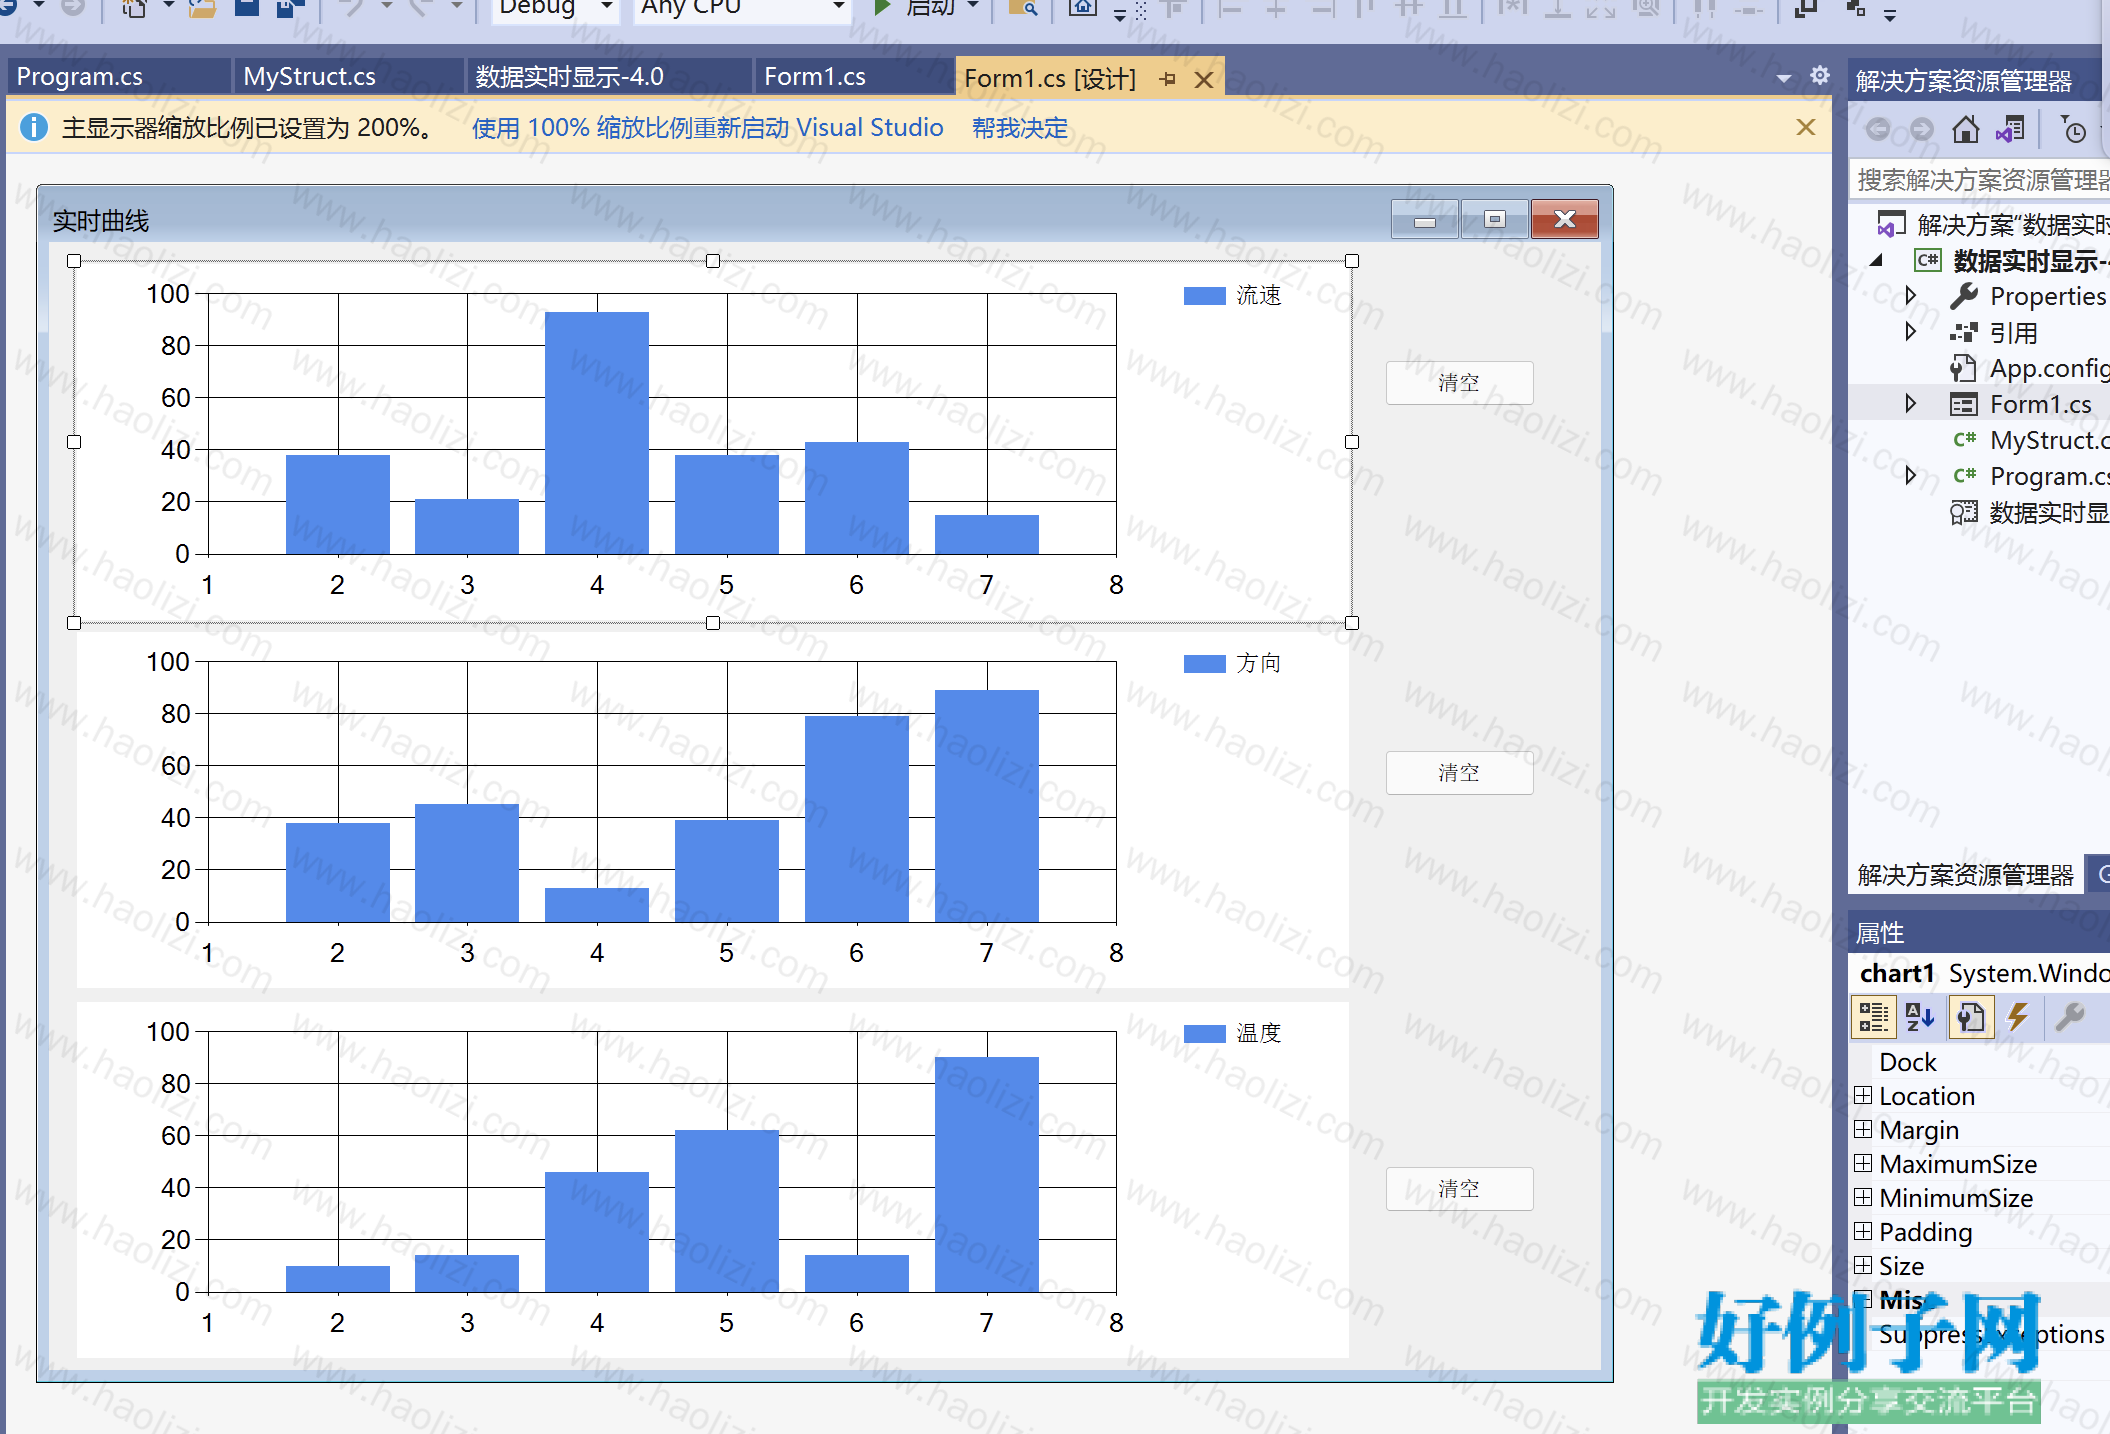The image size is (2110, 1434).
Task: Expand the Program.cs tree node
Action: tap(1911, 476)
